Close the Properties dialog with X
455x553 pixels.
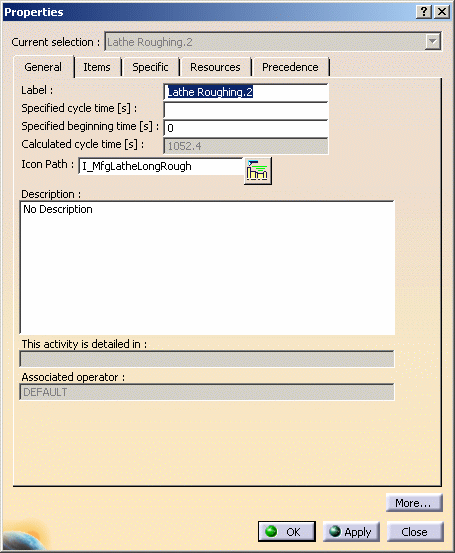click(x=442, y=12)
